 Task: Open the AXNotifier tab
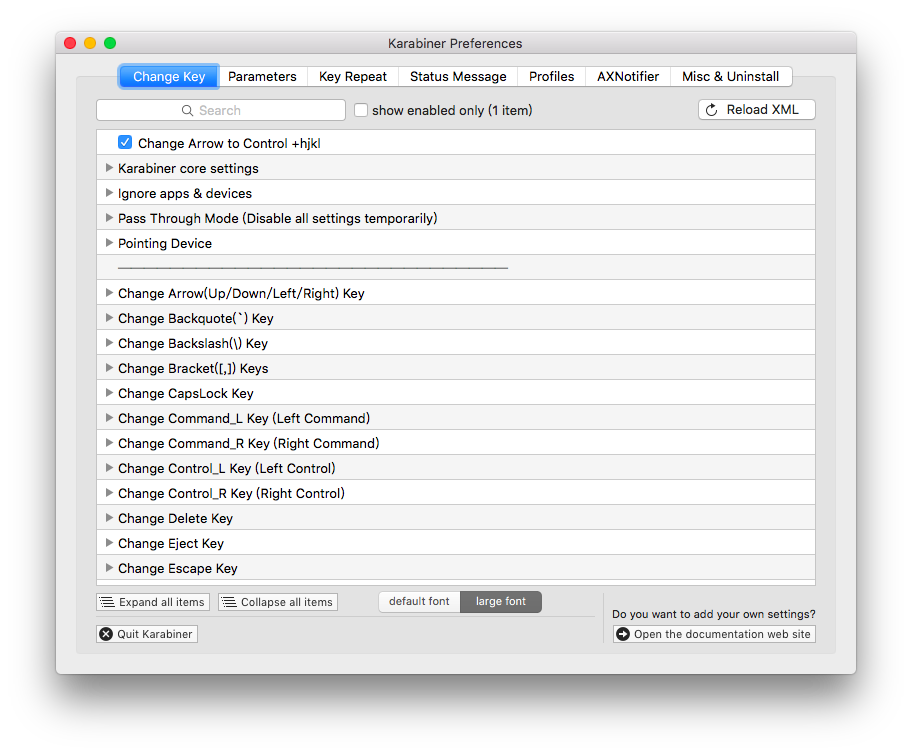[628, 77]
